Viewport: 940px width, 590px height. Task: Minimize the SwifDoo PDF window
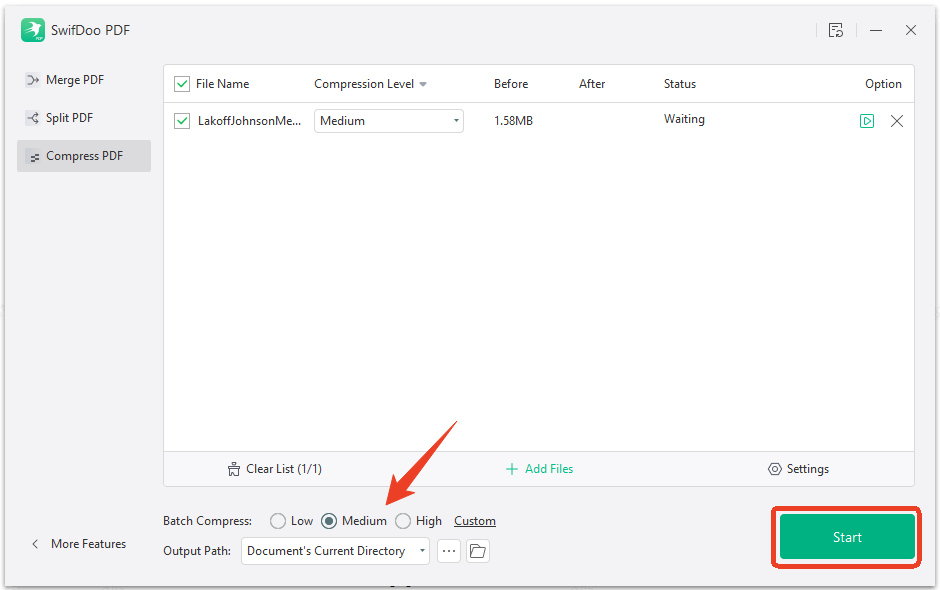coord(876,30)
